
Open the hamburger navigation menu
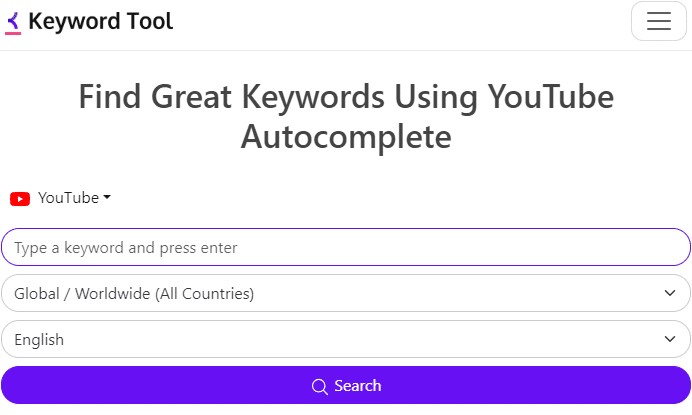coord(658,22)
